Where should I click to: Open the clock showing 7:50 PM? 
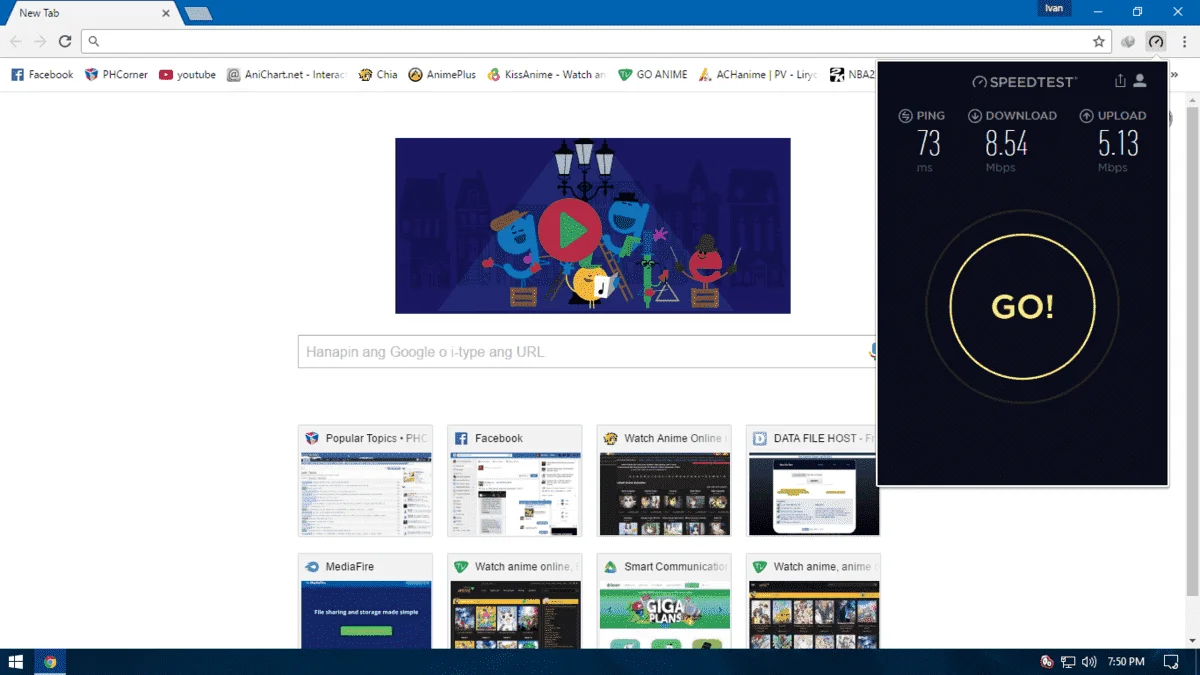pyautogui.click(x=1126, y=662)
